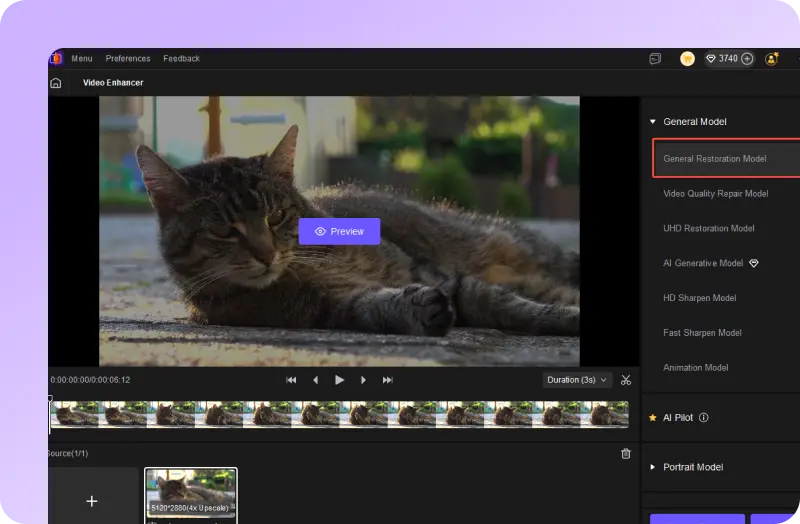800x524 pixels.
Task: Click the AI Pilot info icon
Action: coord(704,418)
